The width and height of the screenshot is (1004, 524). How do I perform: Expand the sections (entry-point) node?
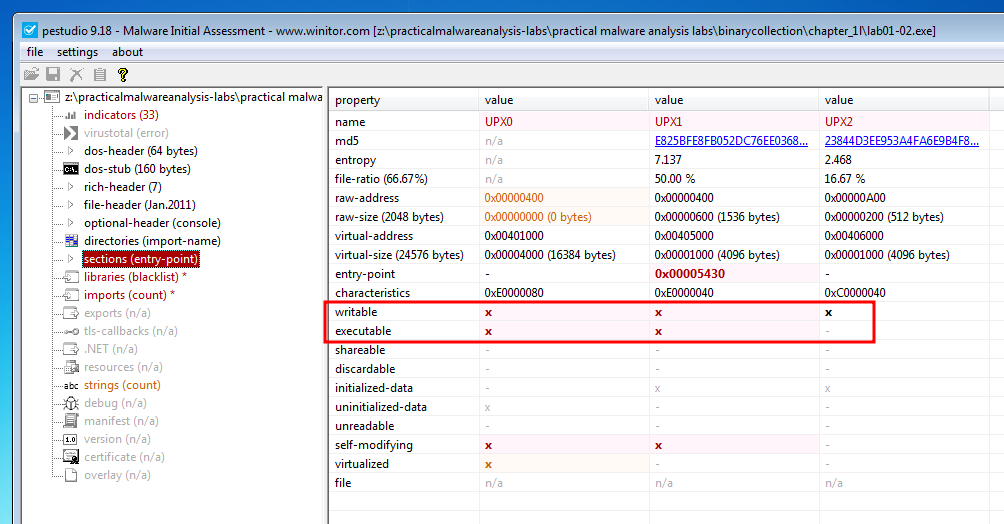coord(70,259)
